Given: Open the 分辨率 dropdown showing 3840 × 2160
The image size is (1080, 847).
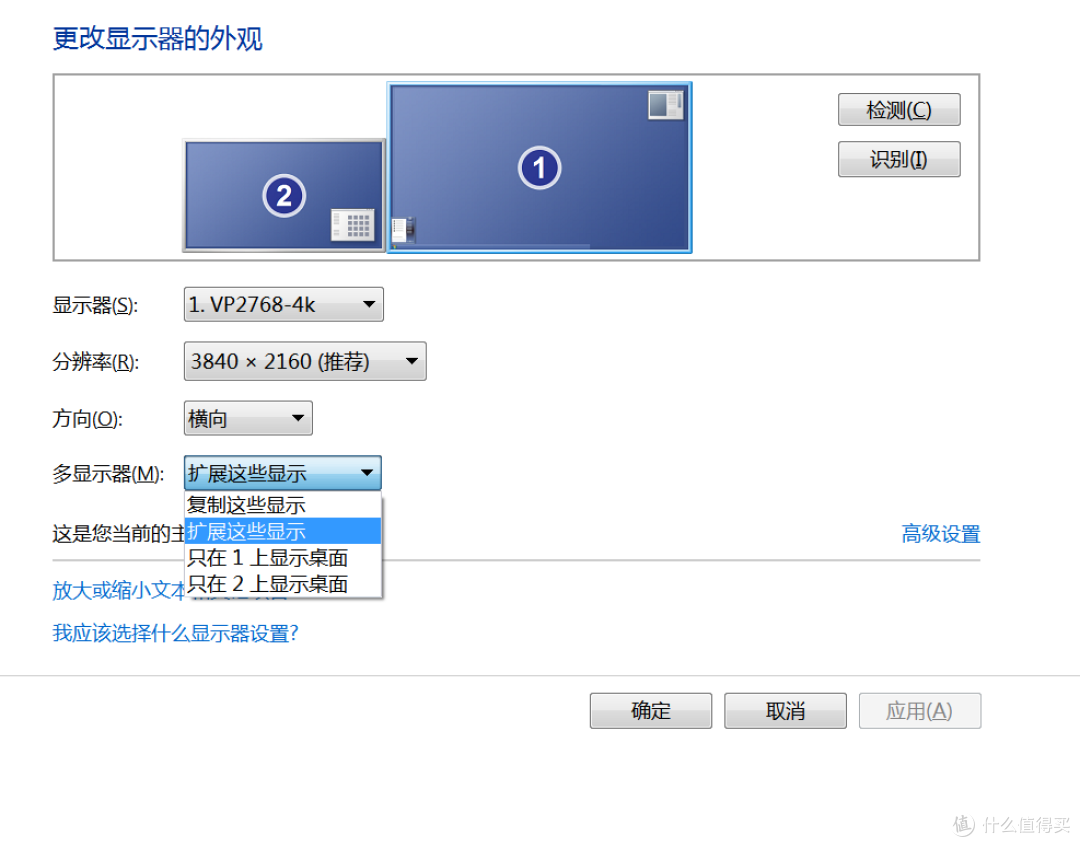Looking at the screenshot, I should click(304, 361).
